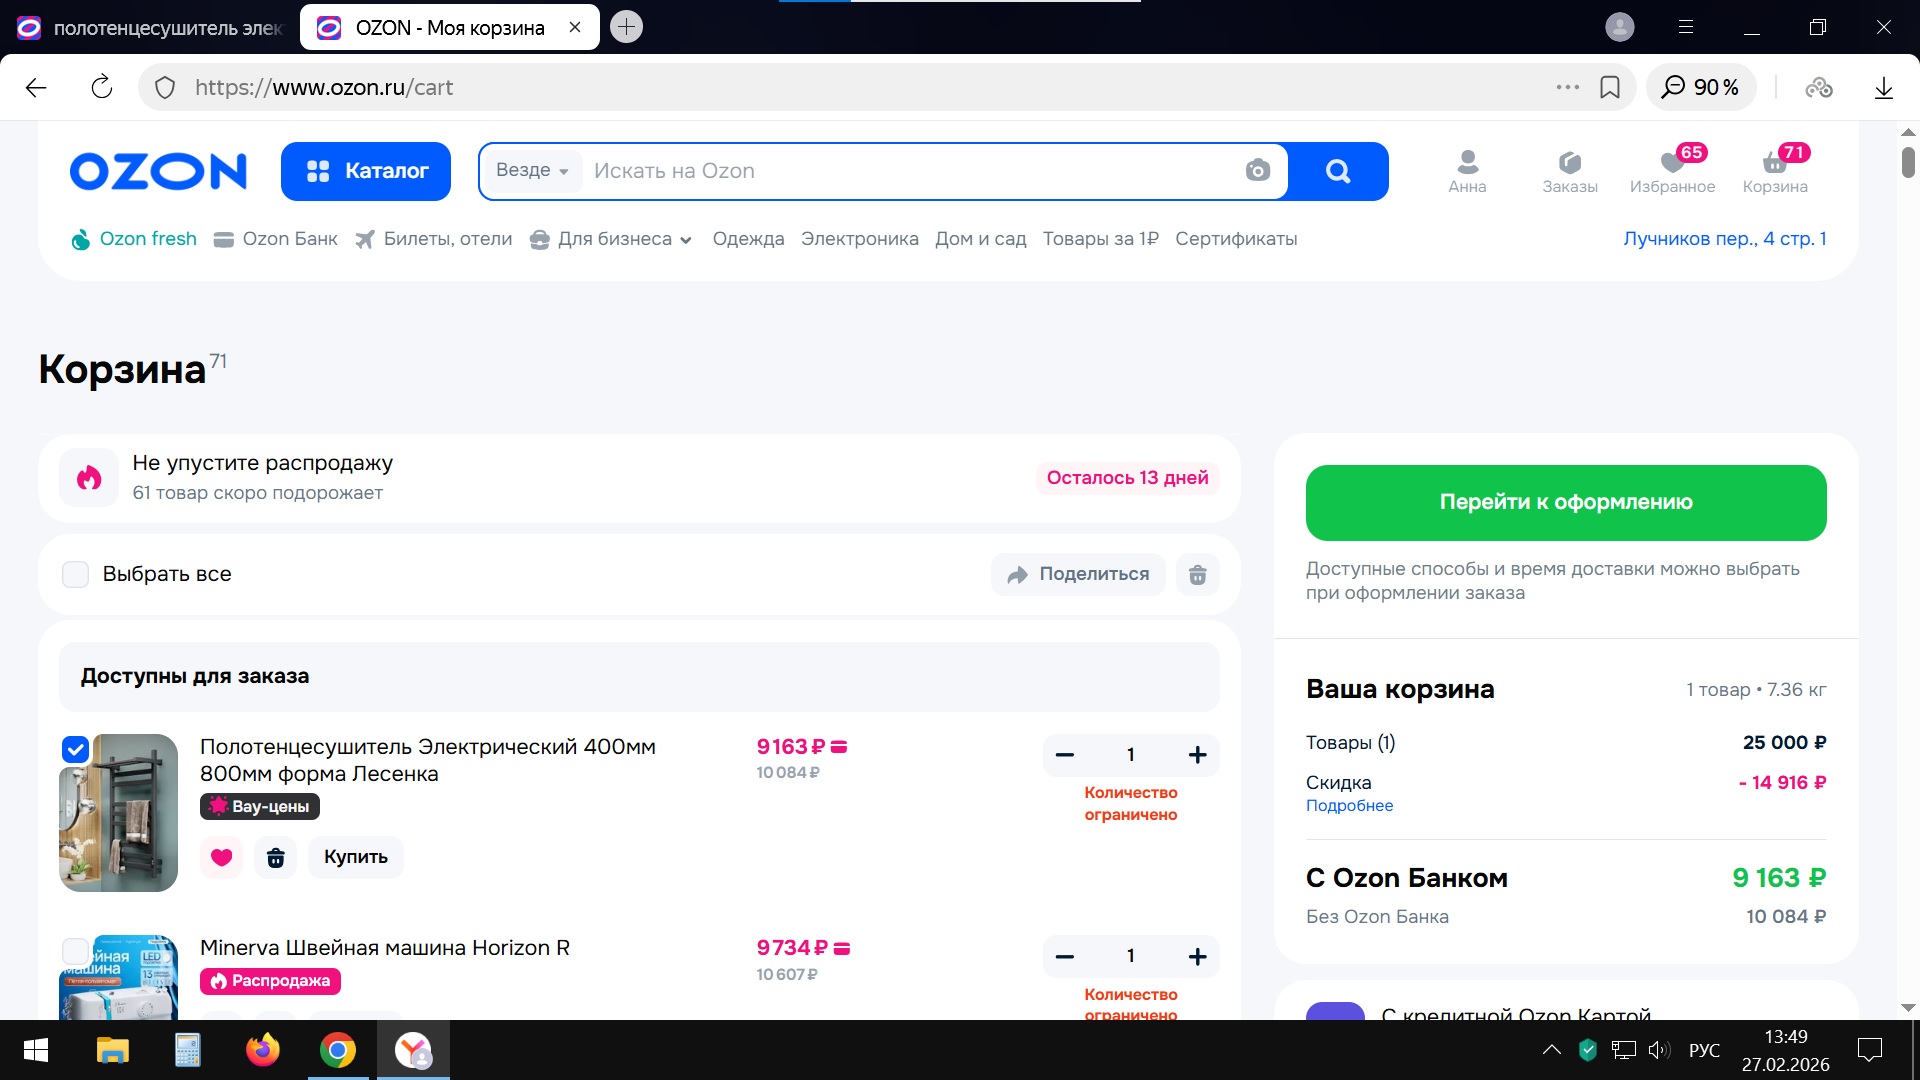Click the blue search magnifier button
This screenshot has width=1920, height=1080.
pyautogui.click(x=1337, y=171)
